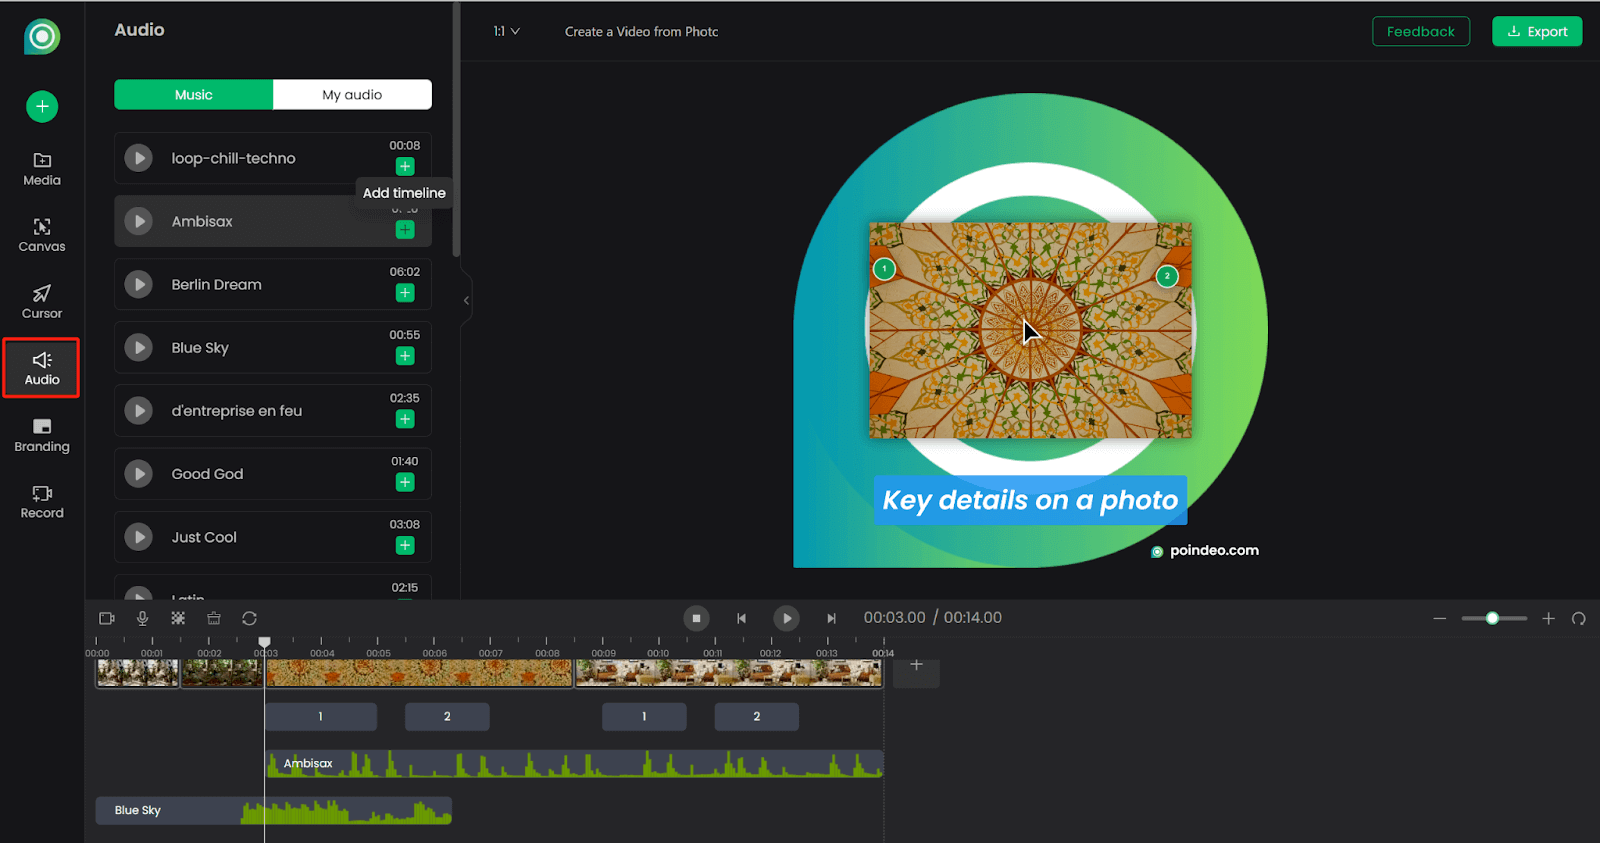Select key point marker 2 on photo
This screenshot has height=843, width=1600.
1167,276
